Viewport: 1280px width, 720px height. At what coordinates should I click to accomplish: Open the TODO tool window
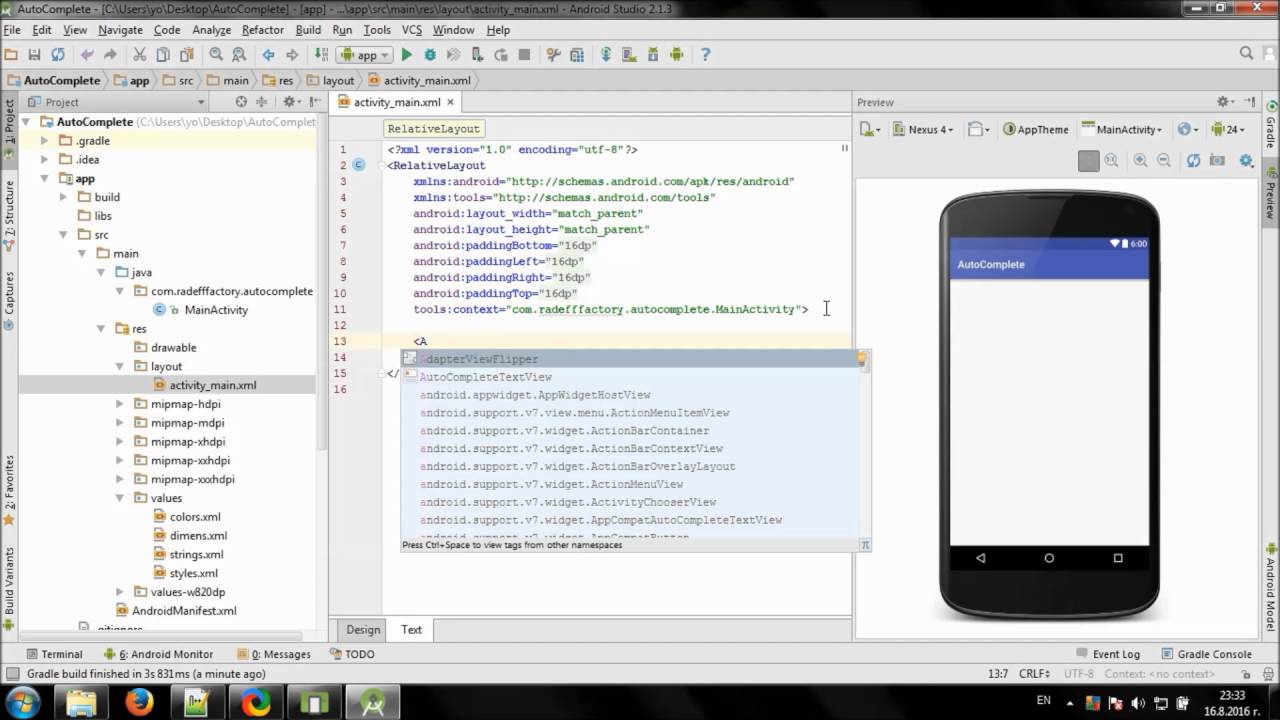[351, 654]
